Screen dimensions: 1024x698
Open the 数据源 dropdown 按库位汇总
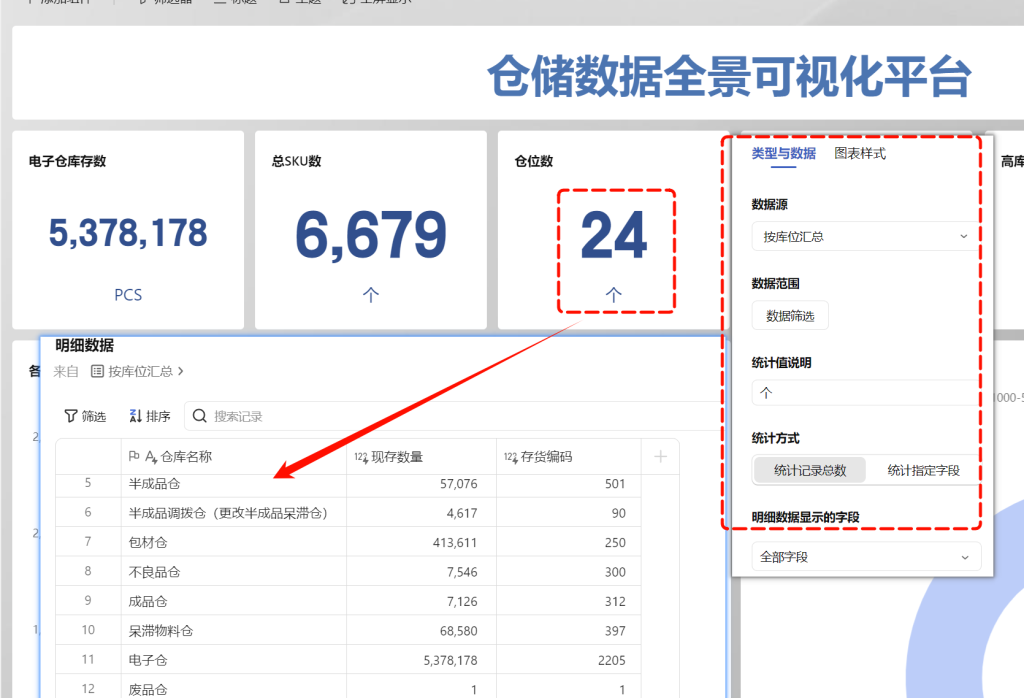pos(865,236)
